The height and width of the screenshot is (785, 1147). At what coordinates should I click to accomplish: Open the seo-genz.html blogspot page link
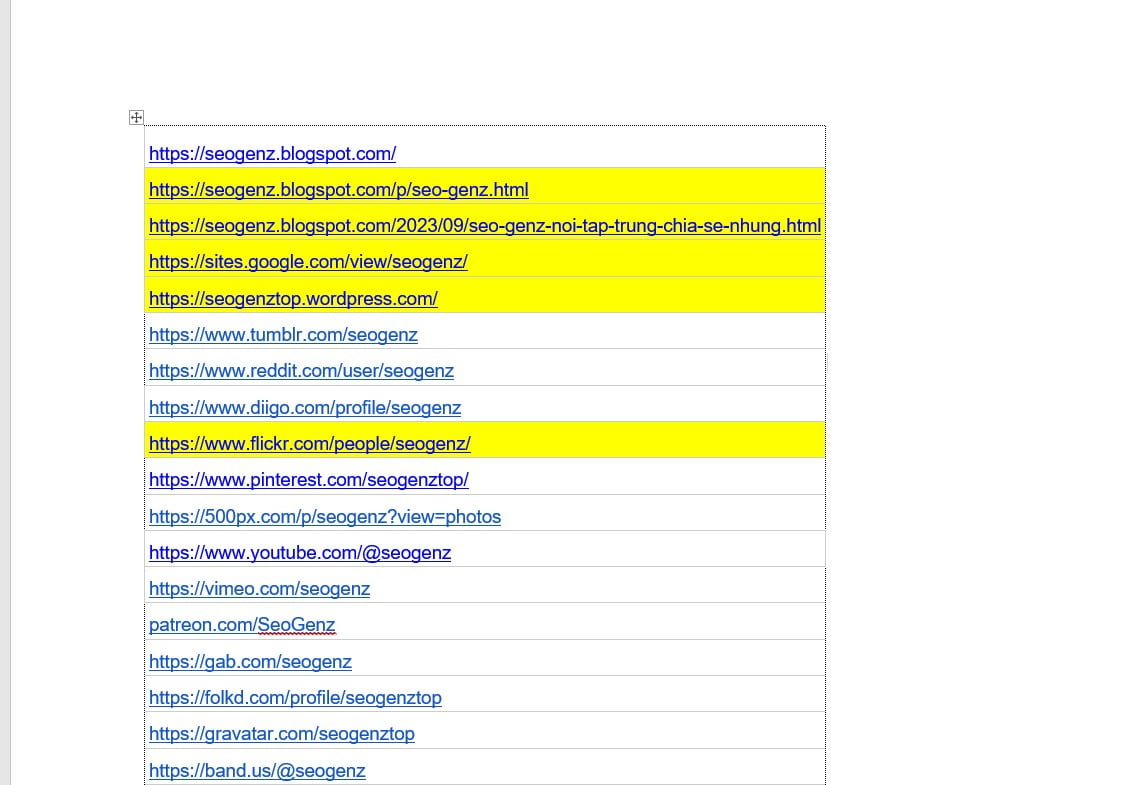339,190
